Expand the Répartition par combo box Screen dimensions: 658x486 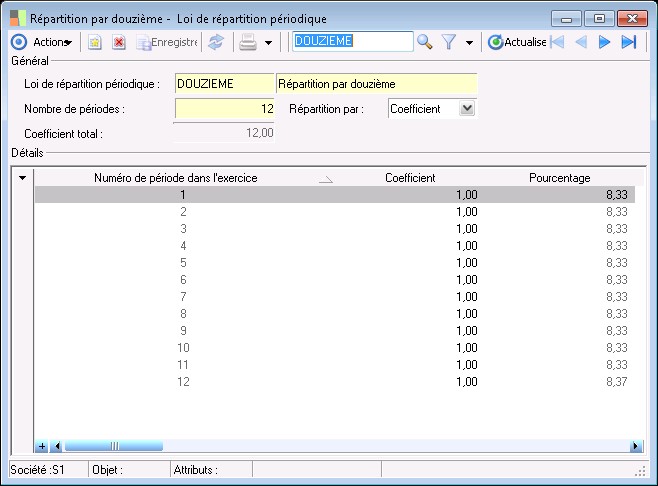pyautogui.click(x=466, y=108)
